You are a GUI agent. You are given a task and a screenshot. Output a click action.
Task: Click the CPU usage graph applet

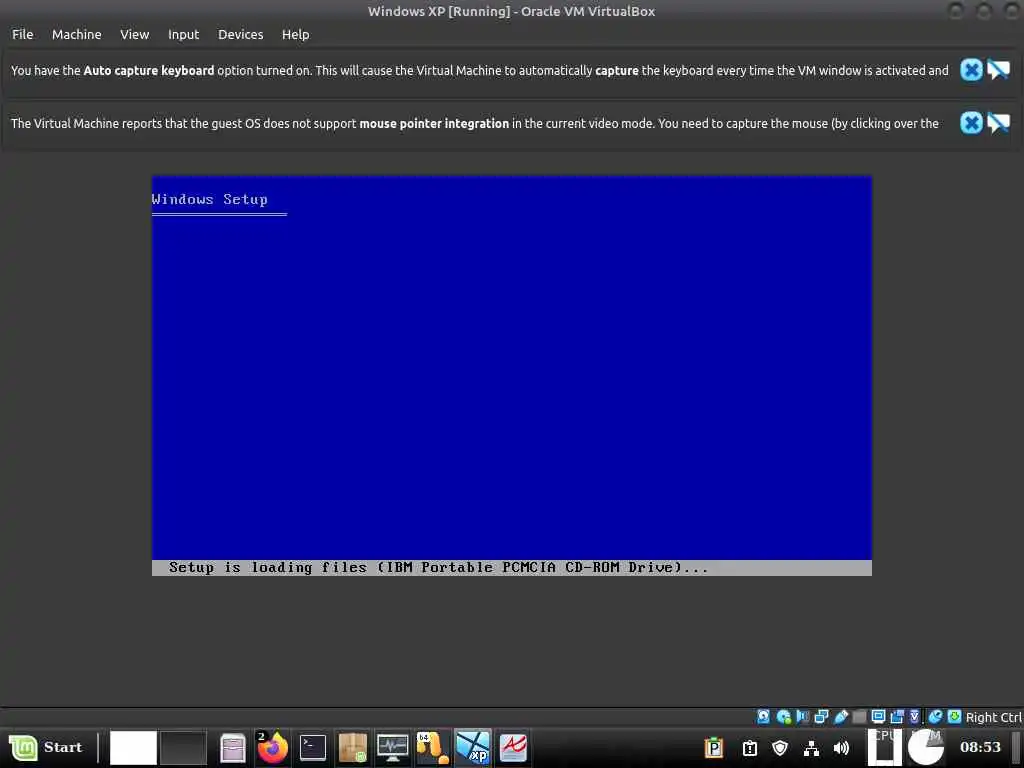click(885, 746)
